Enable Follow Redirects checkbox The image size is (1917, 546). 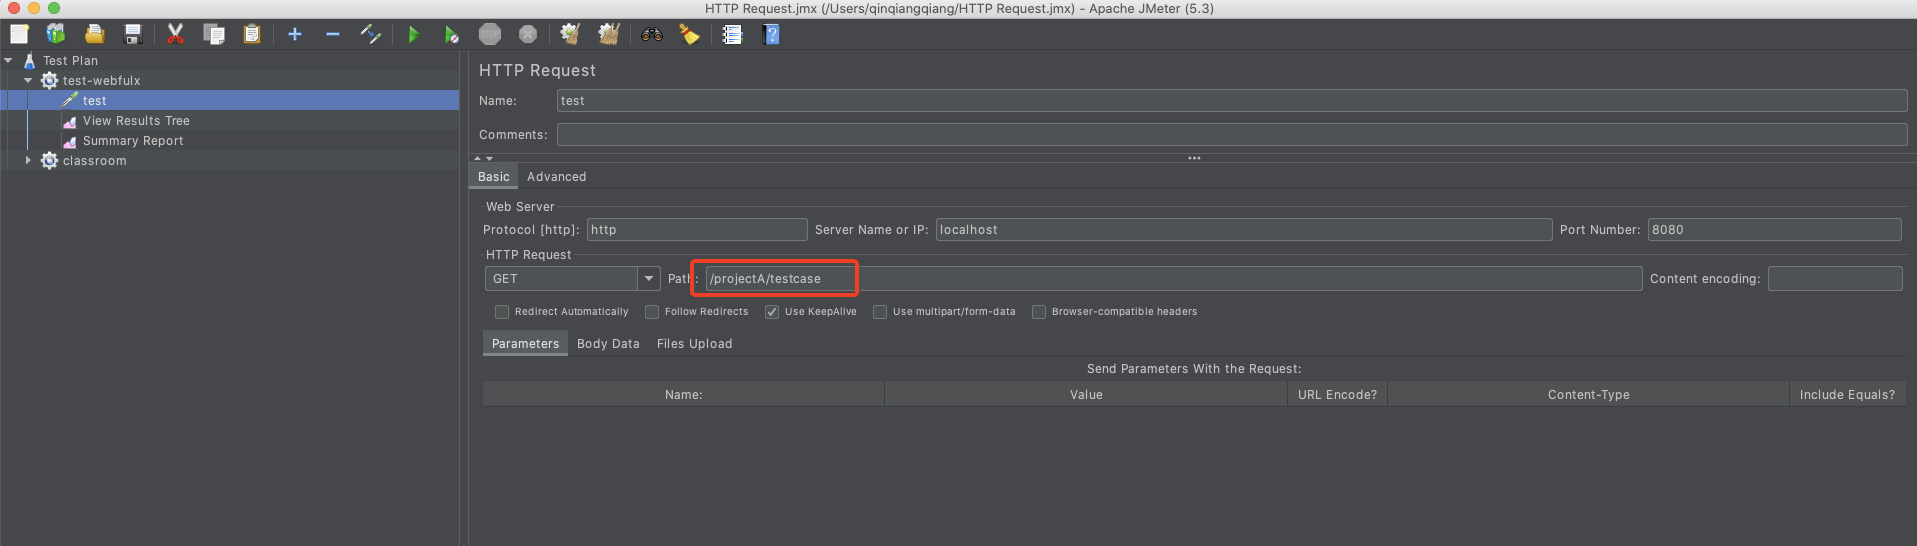click(652, 312)
